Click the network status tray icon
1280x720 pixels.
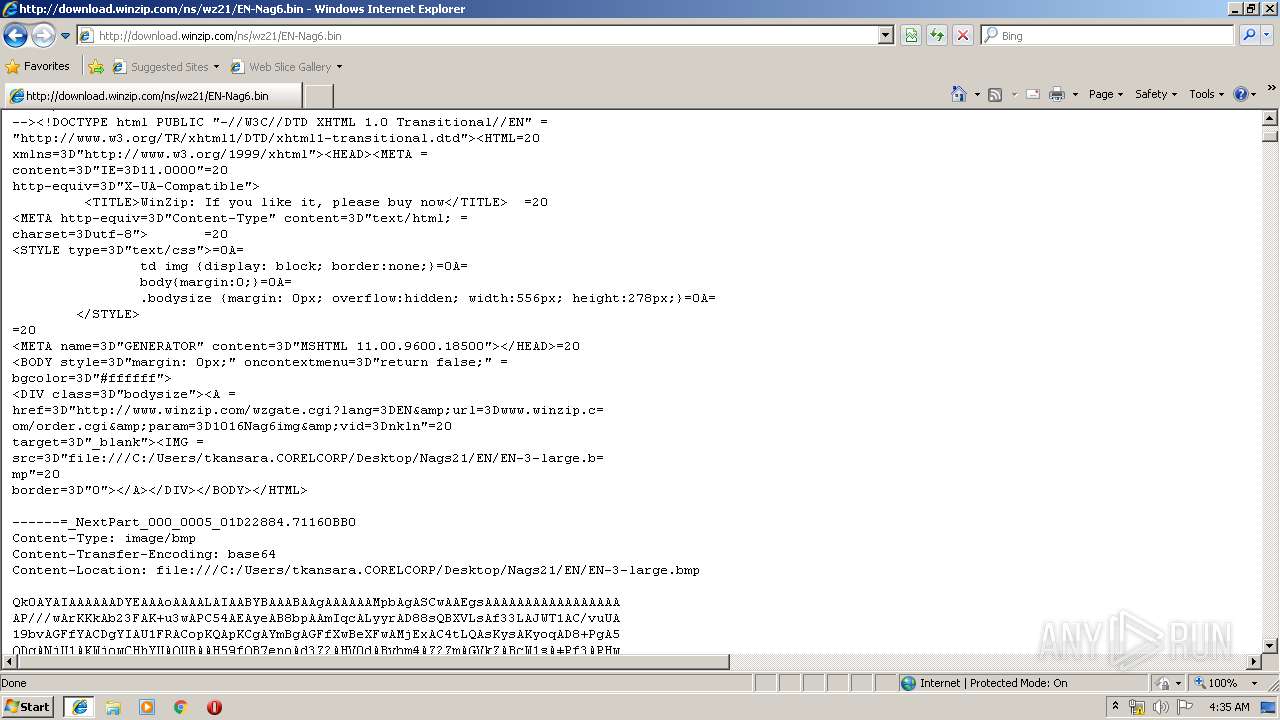1137,707
